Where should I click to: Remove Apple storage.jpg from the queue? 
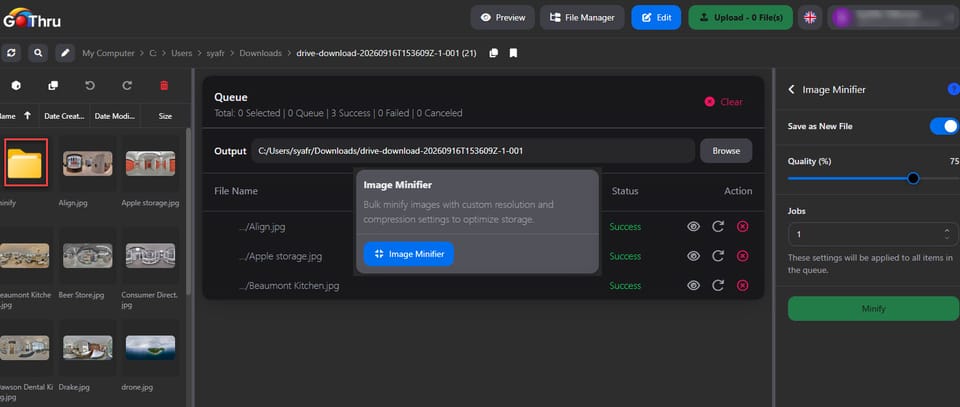pyautogui.click(x=743, y=256)
